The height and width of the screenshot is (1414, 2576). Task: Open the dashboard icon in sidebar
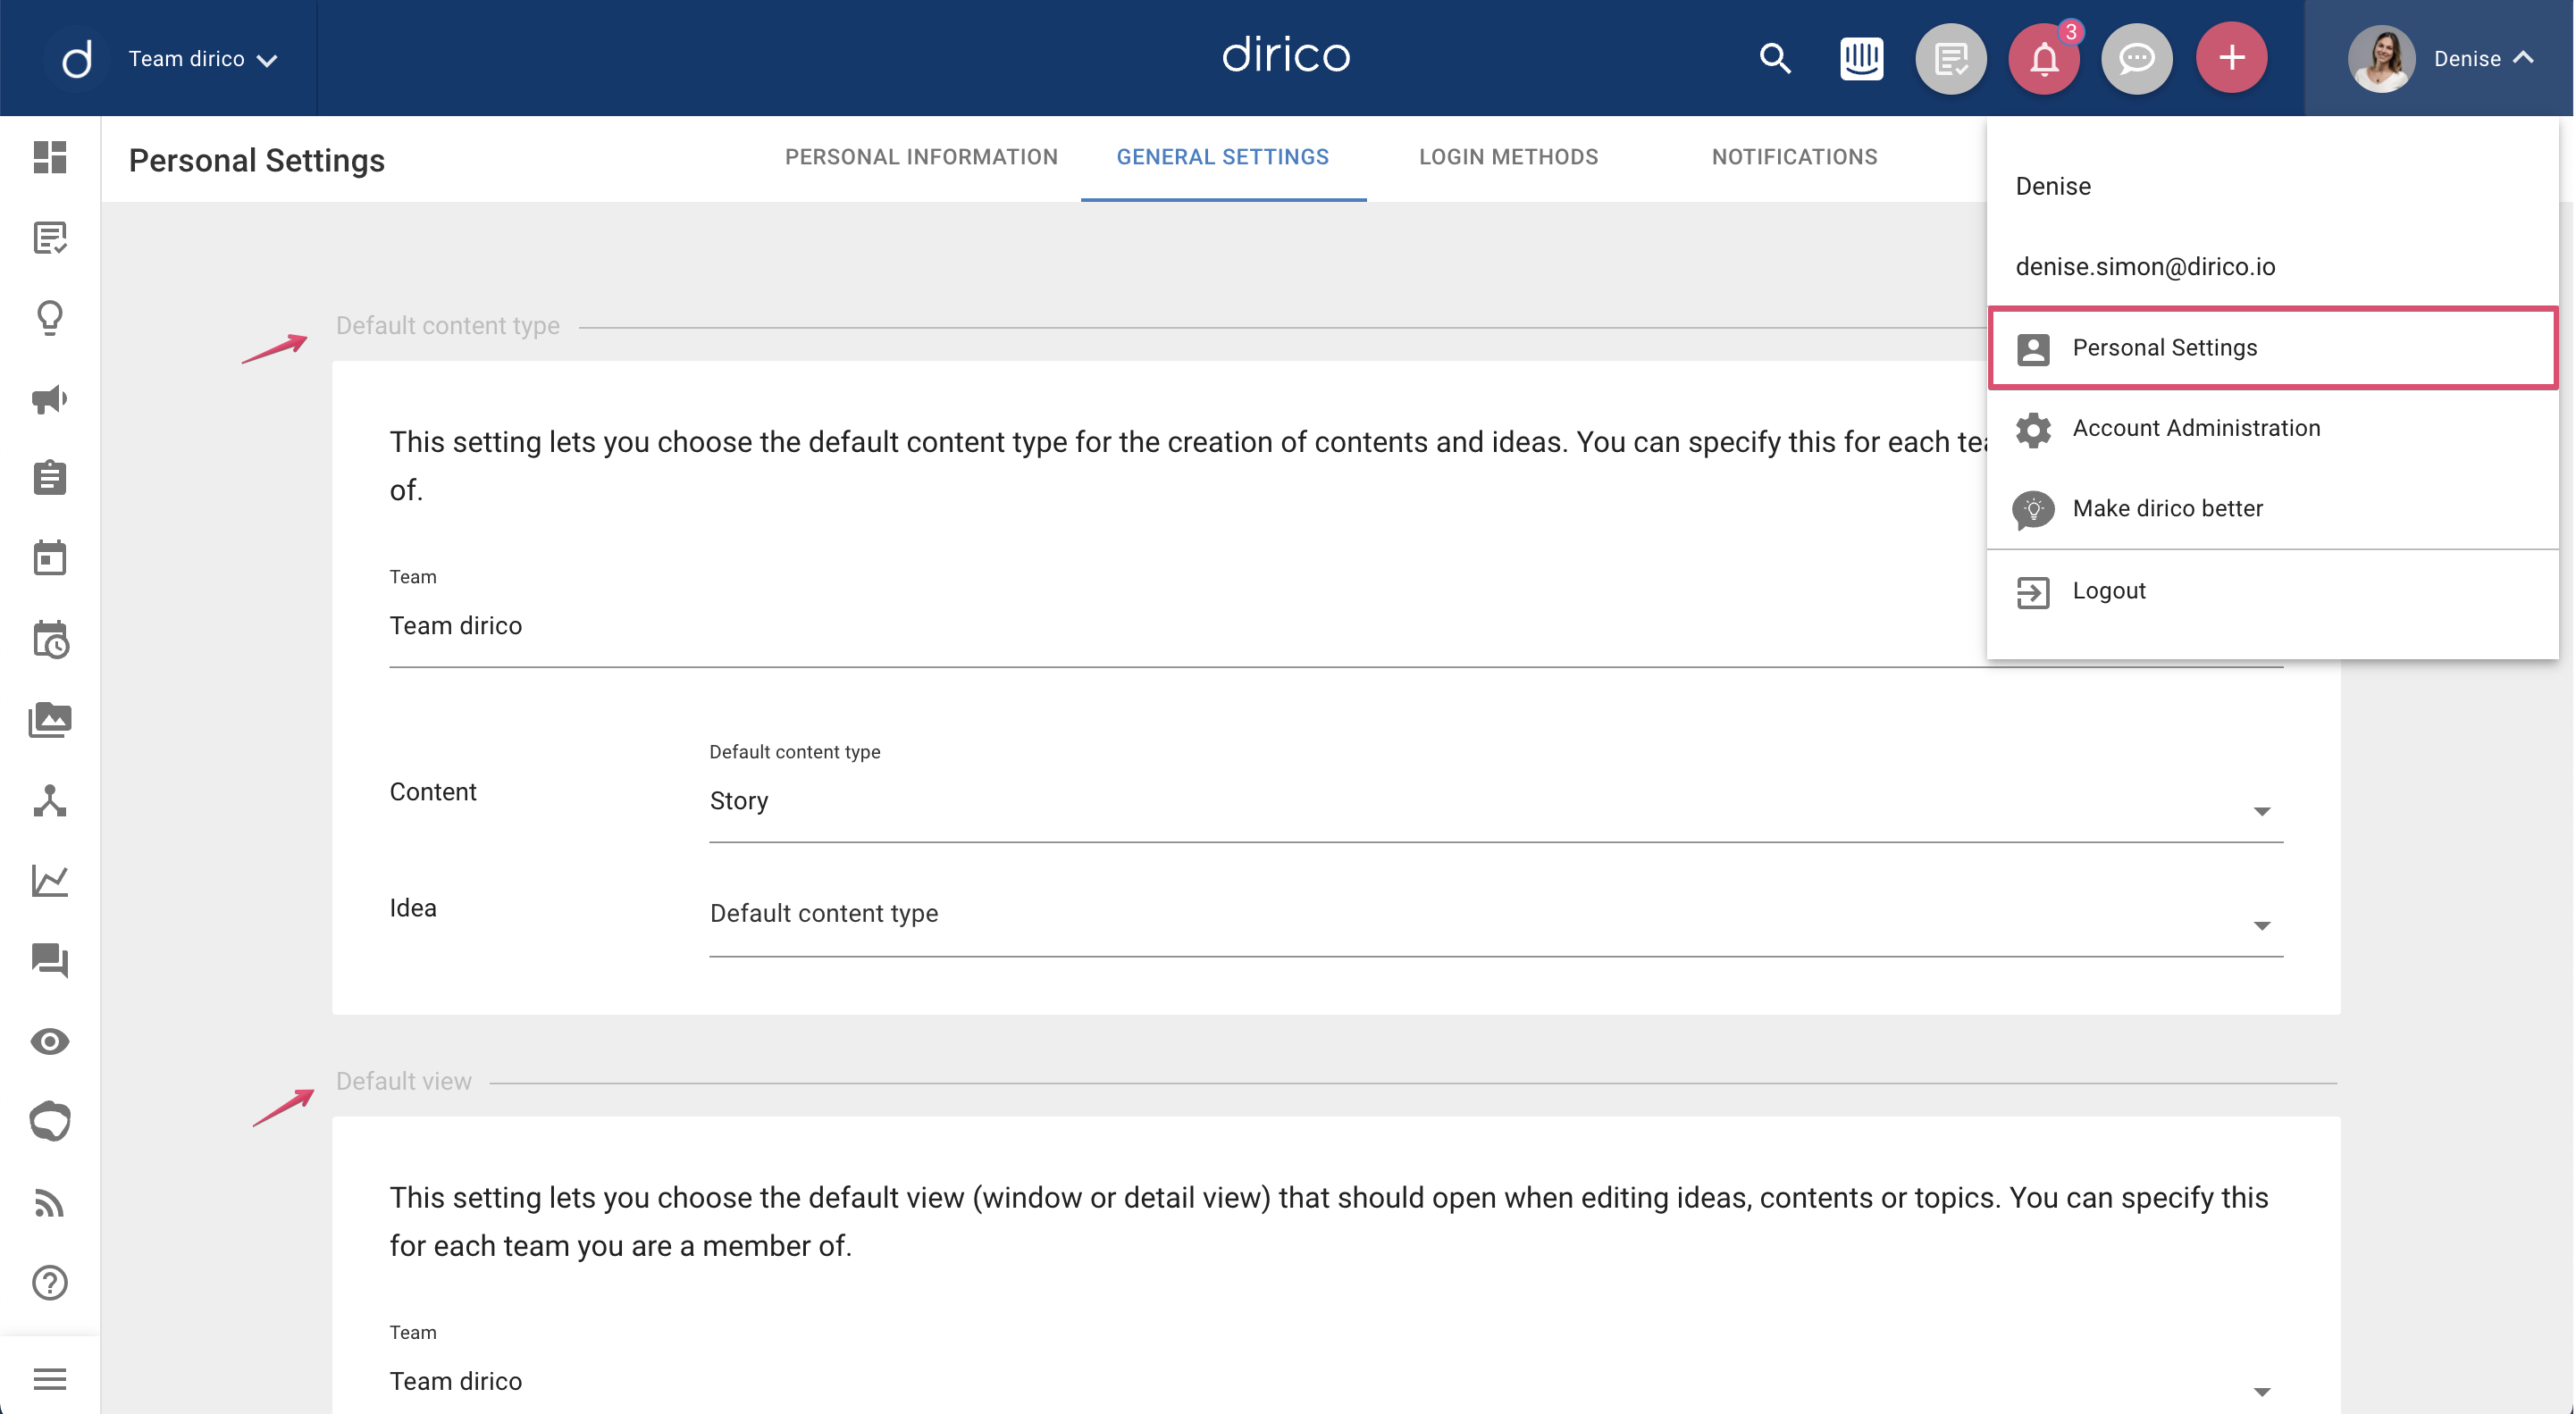[x=49, y=157]
